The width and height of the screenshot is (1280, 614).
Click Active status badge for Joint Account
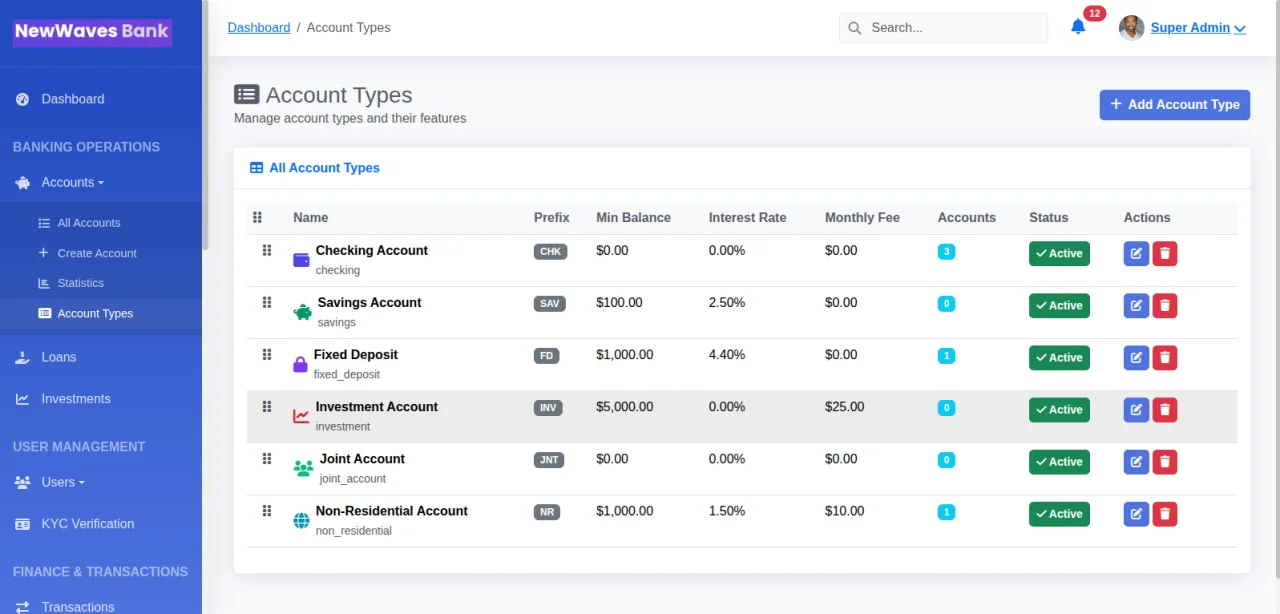[x=1059, y=461]
